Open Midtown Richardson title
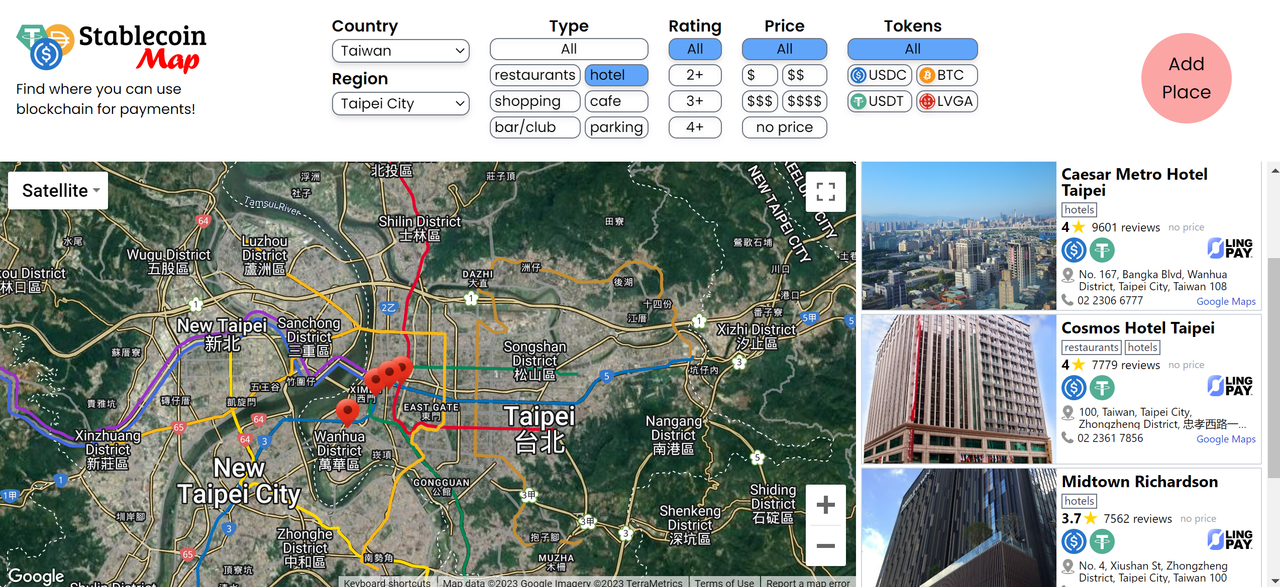The height and width of the screenshot is (587, 1280). coord(1140,482)
